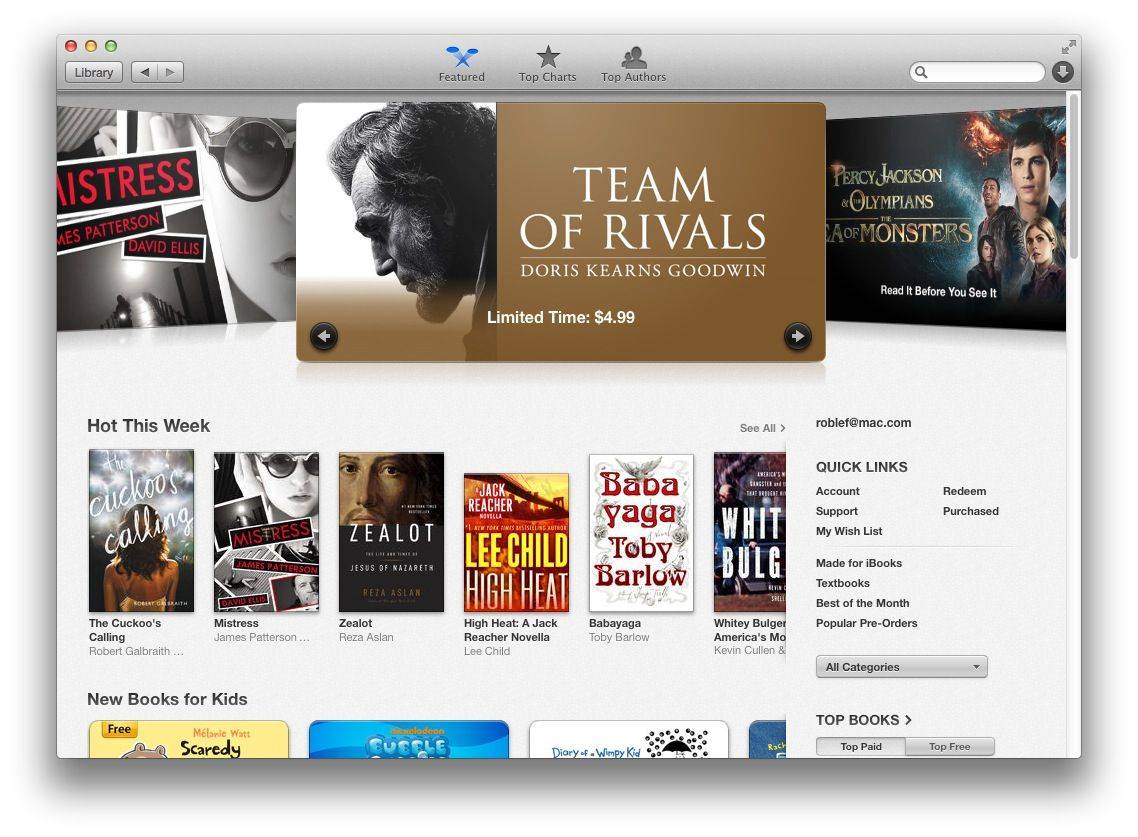Go back with the left navigation arrow
1138x837 pixels.
click(145, 72)
